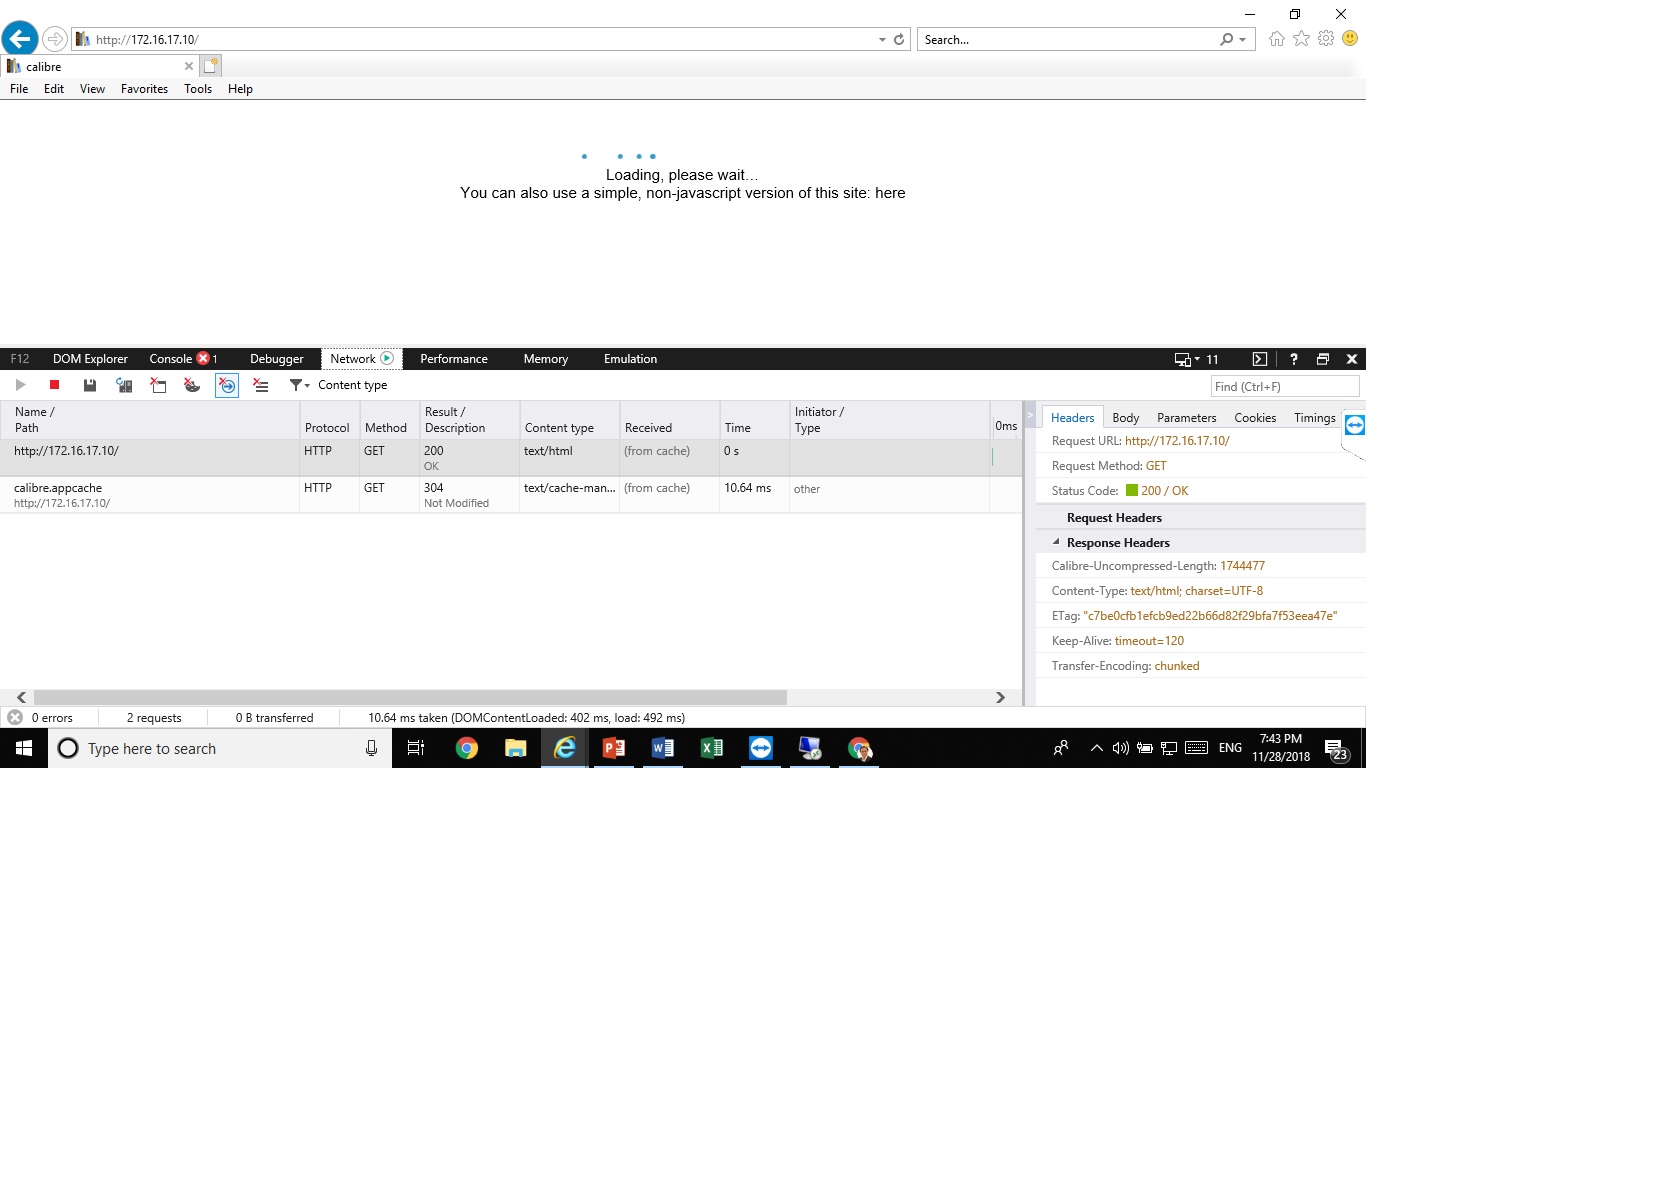Image resolution: width=1680 pixels, height=1192 pixels.
Task: Close the developer tools pane
Action: (1352, 359)
